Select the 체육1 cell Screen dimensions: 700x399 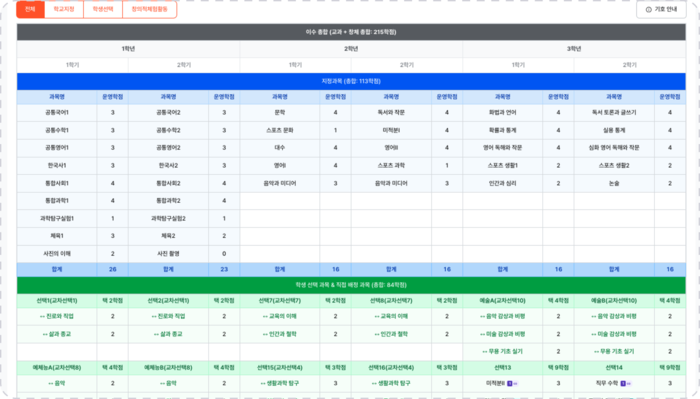tap(57, 236)
